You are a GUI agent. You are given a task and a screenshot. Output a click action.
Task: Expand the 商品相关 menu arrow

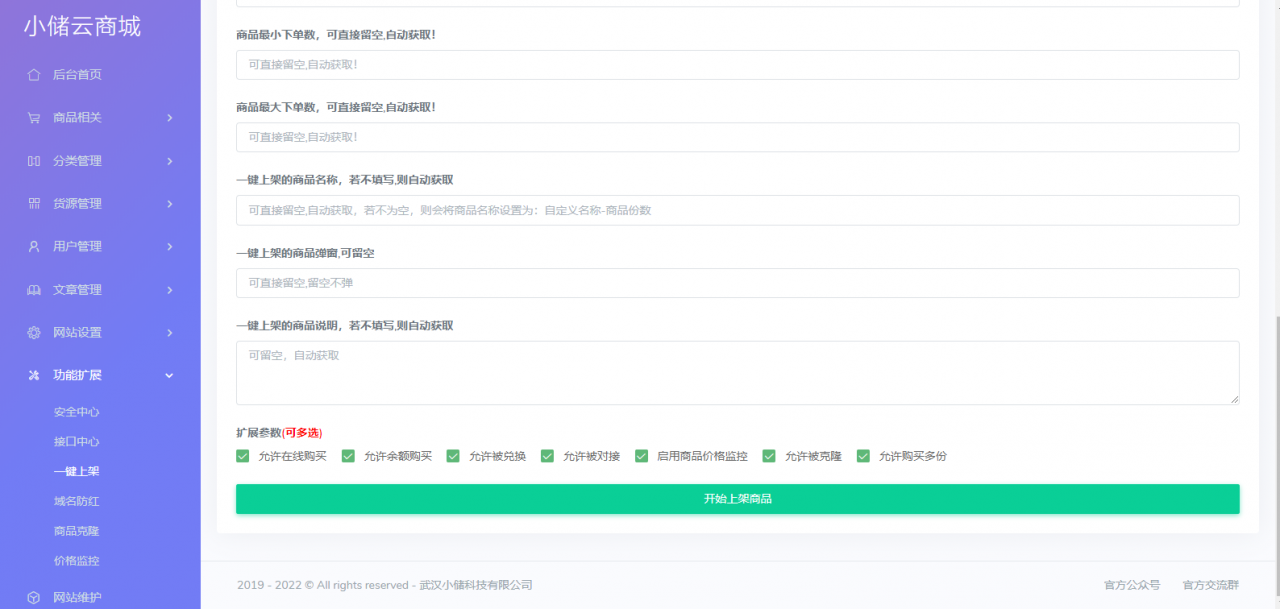169,117
